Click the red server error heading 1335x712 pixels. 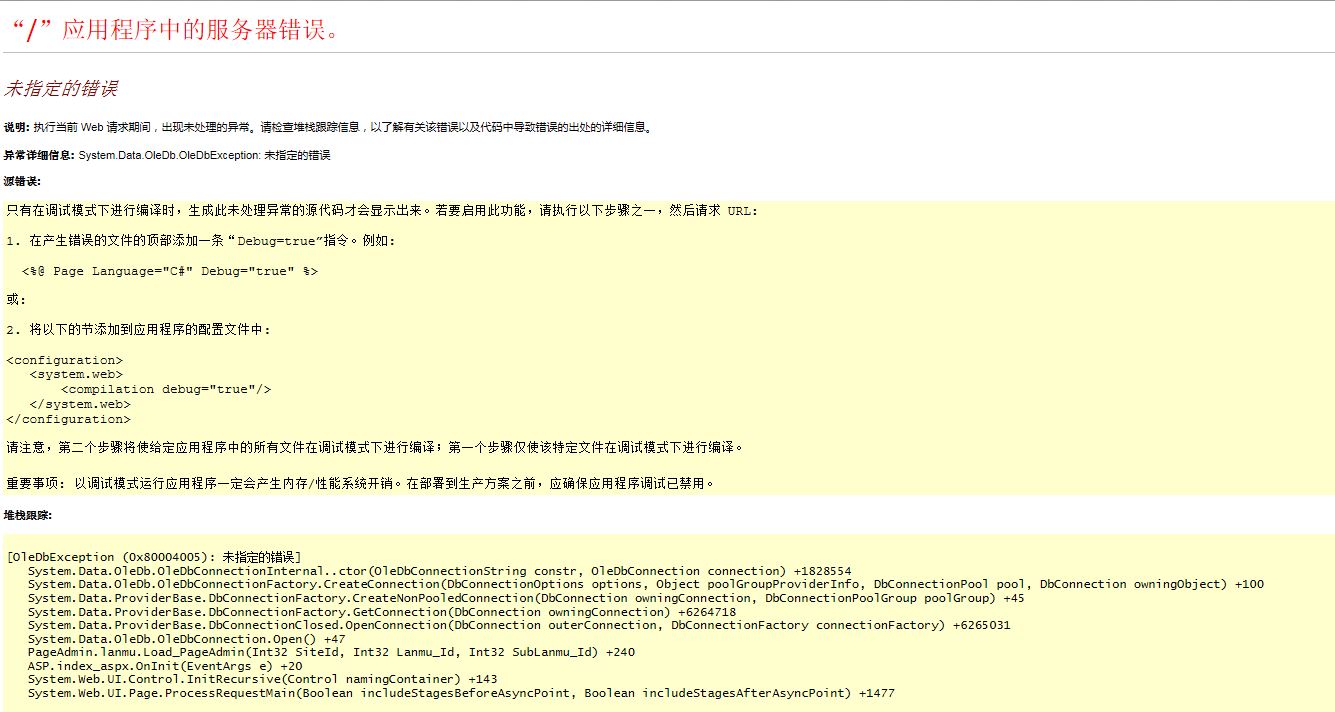pyautogui.click(x=175, y=30)
